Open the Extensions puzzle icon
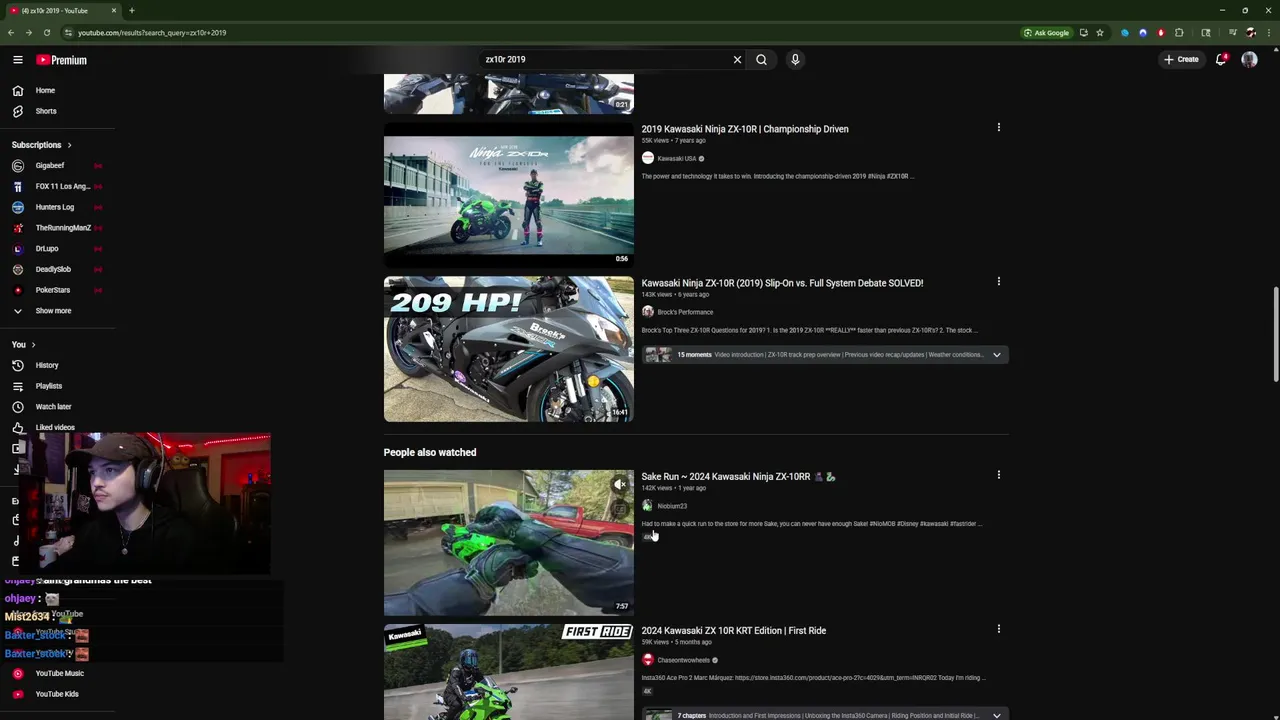 (1179, 33)
